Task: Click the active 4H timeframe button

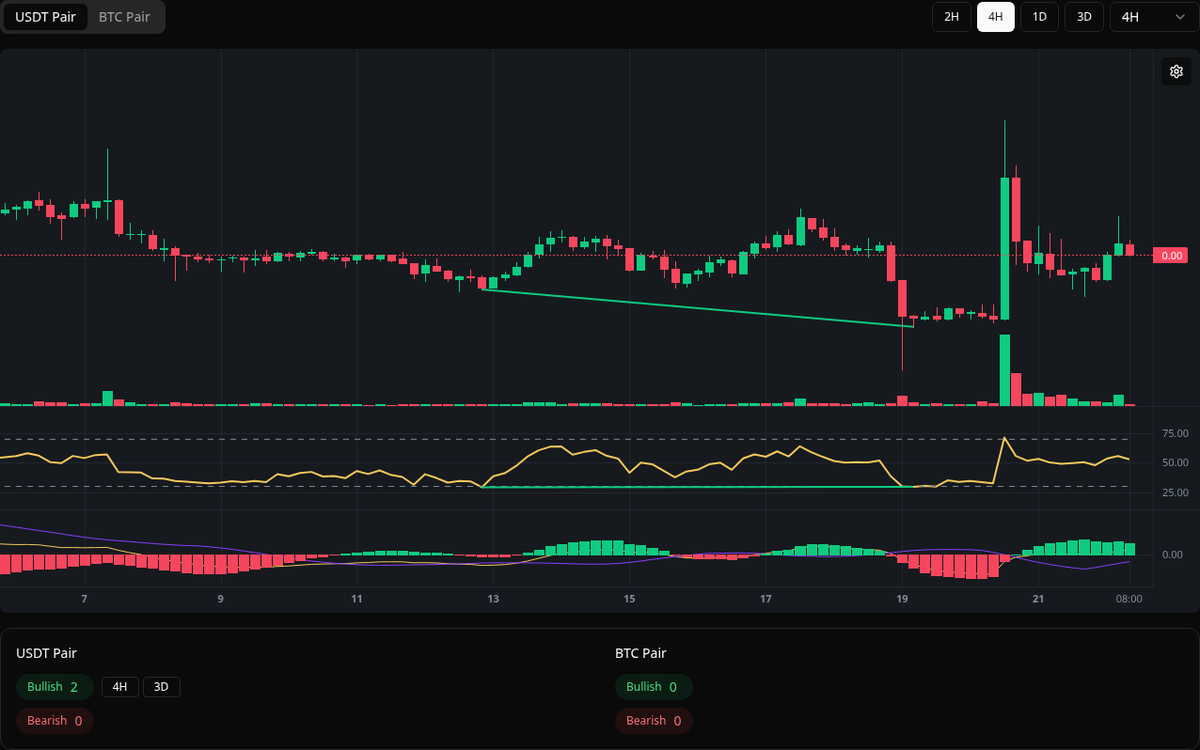Action: click(995, 17)
